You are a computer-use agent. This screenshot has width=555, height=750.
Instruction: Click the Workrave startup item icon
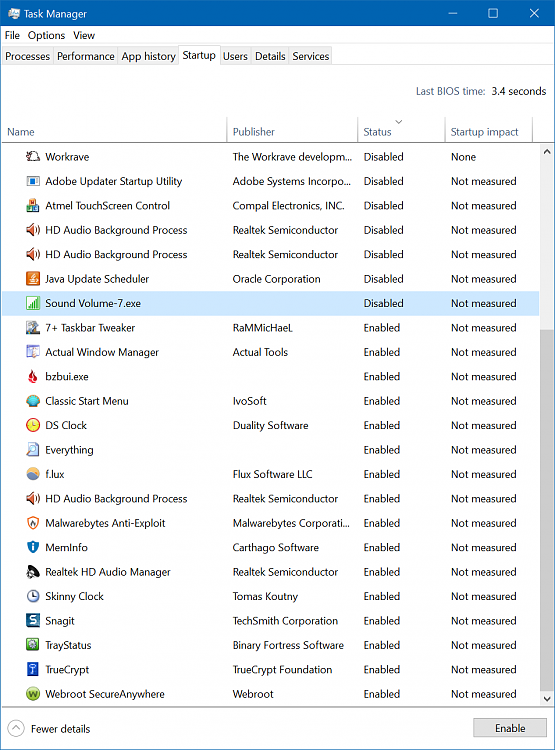[x=33, y=156]
